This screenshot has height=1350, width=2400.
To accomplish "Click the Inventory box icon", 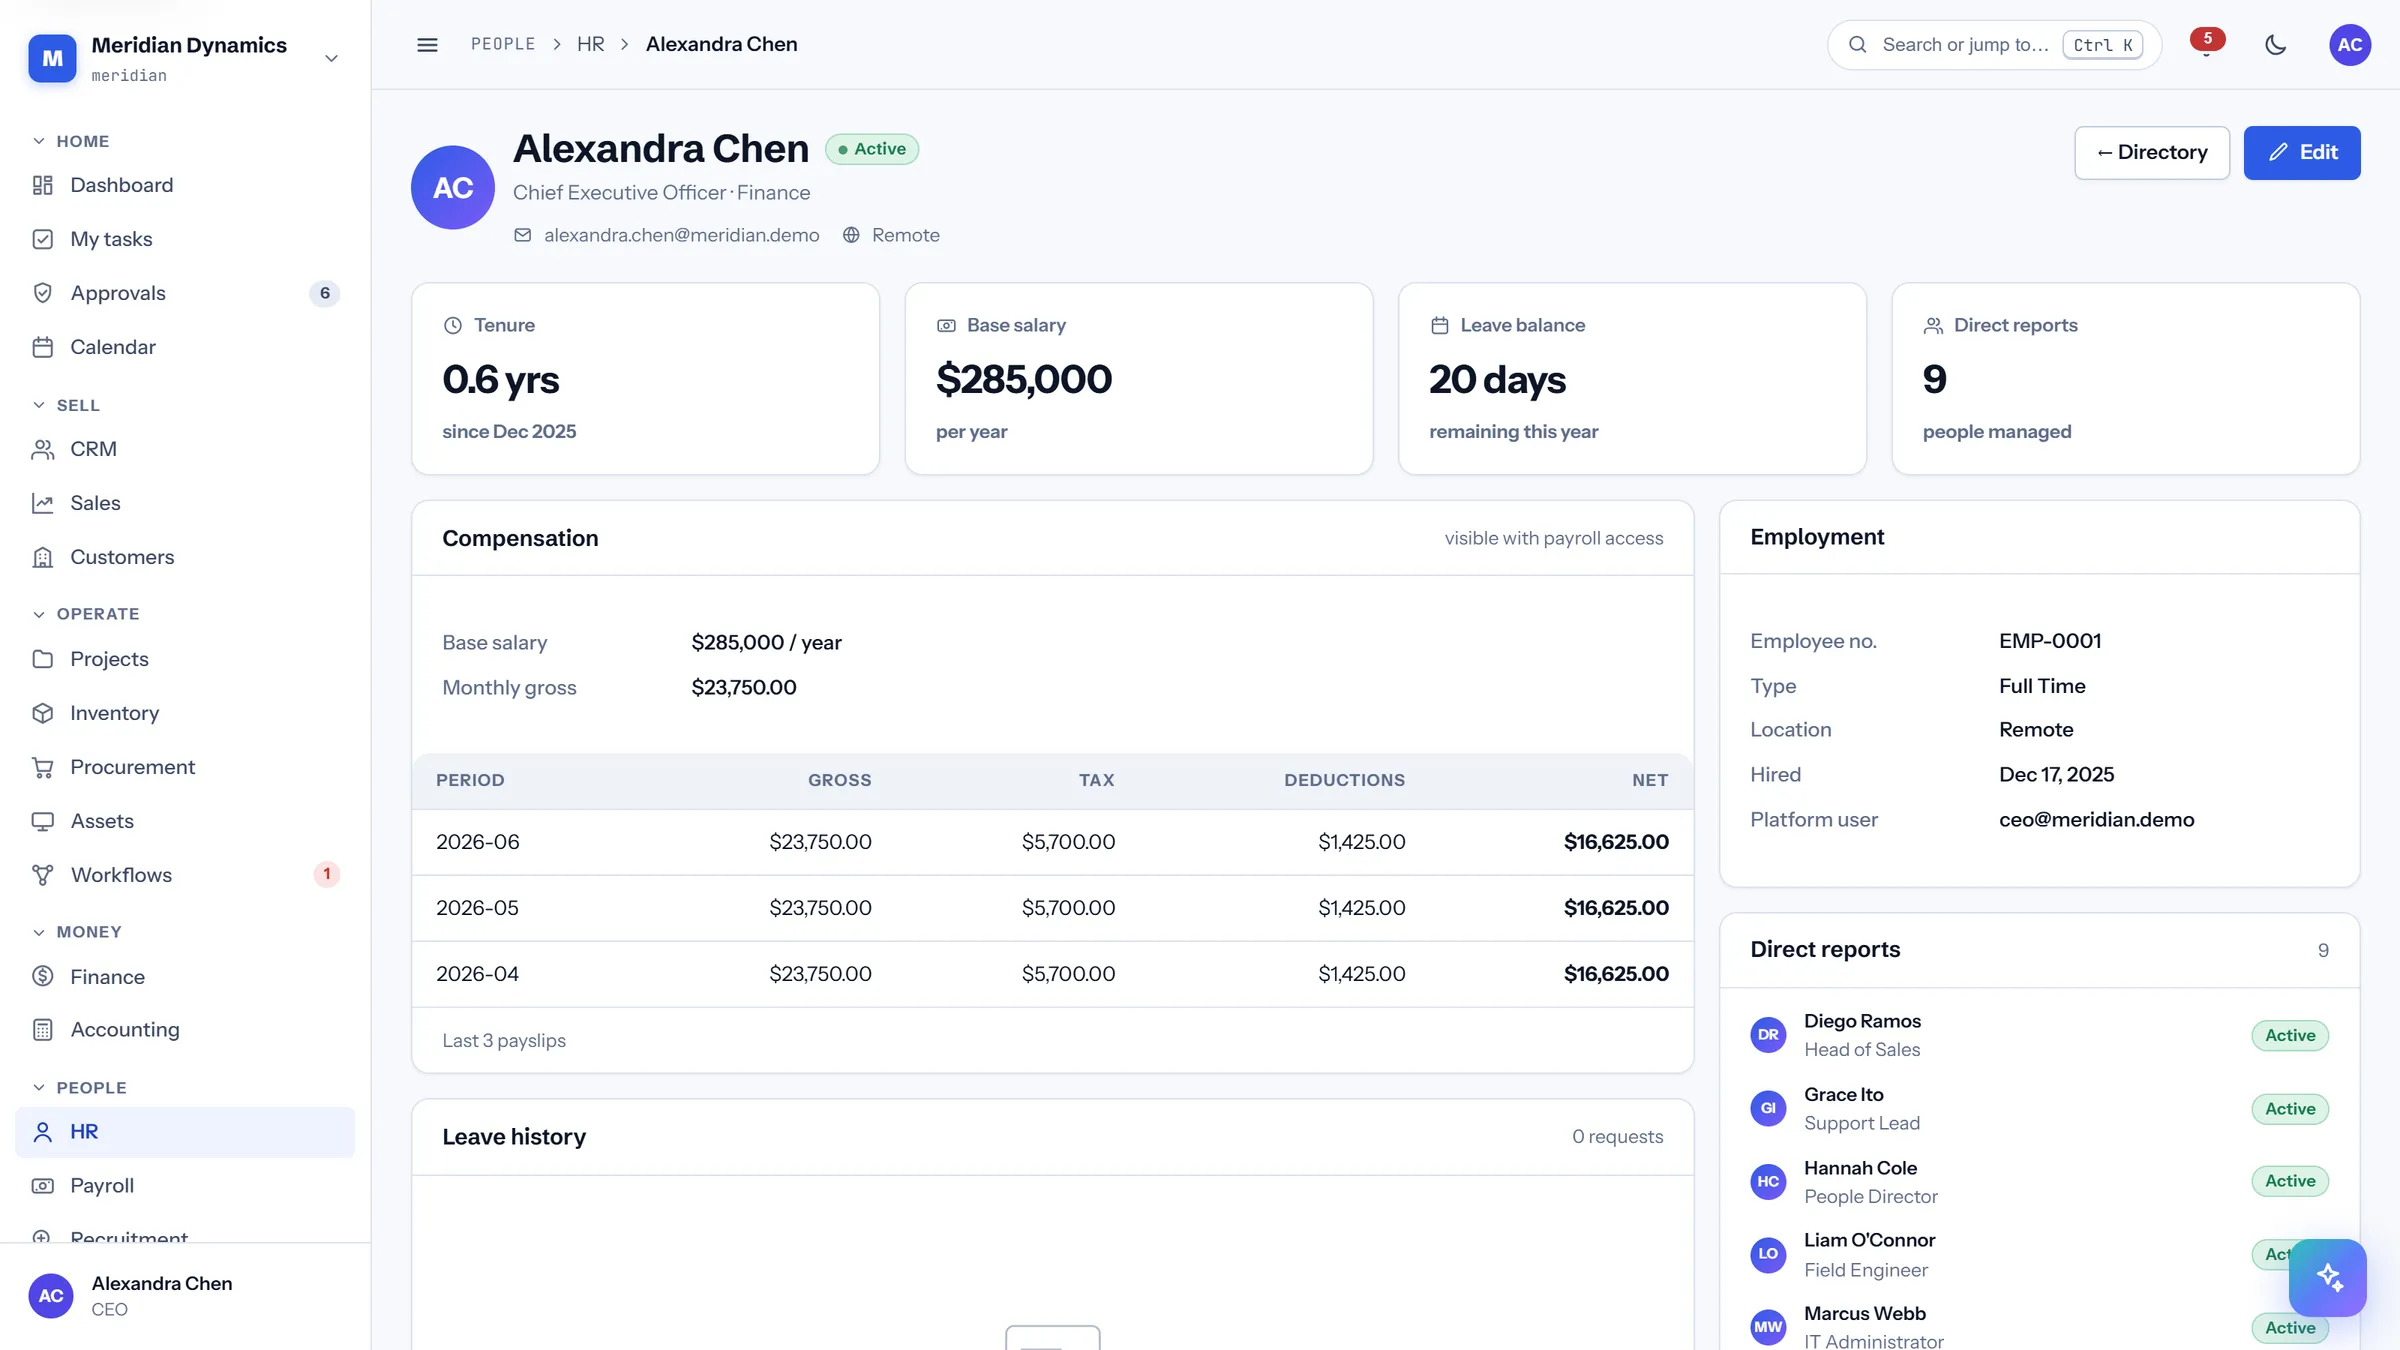I will point(42,713).
